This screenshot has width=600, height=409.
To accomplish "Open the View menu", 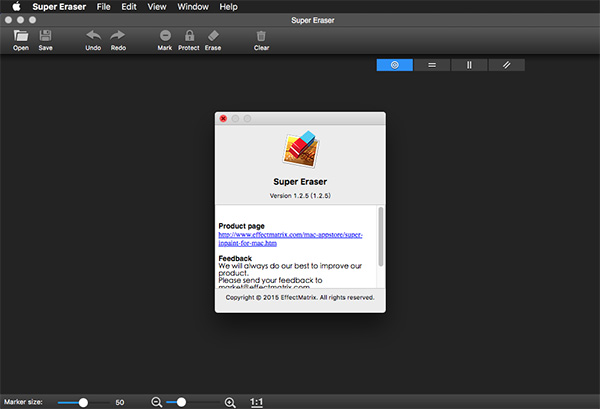I will pyautogui.click(x=157, y=7).
